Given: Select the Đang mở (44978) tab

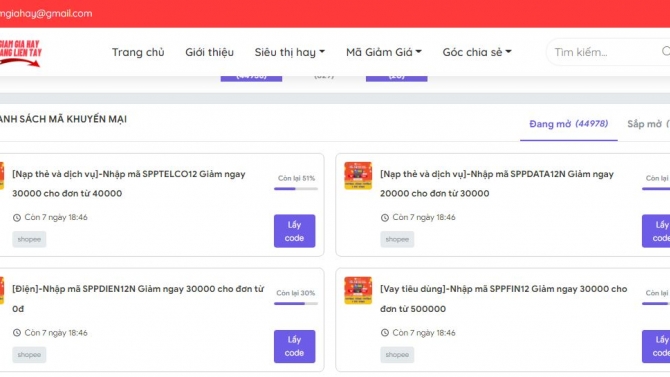Looking at the screenshot, I should click(568, 124).
